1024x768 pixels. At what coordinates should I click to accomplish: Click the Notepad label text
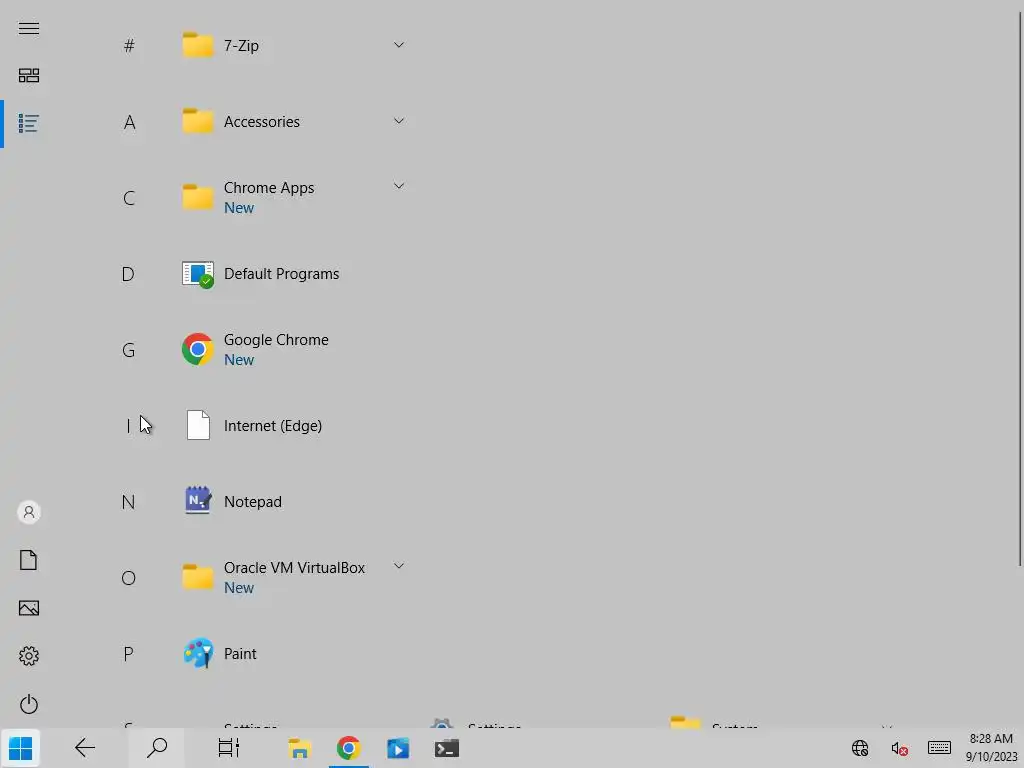[253, 502]
